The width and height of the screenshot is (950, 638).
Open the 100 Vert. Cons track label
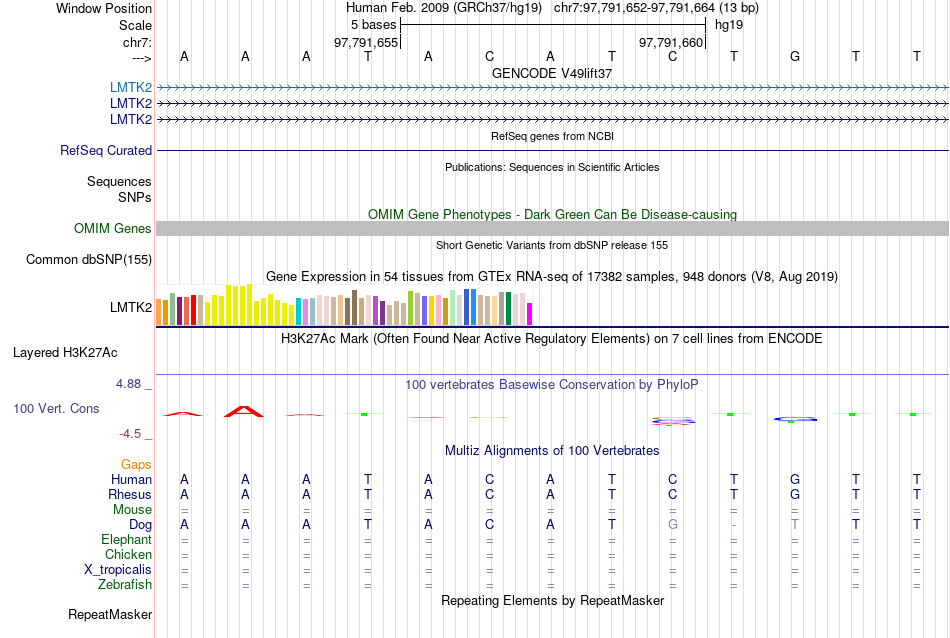coord(56,408)
